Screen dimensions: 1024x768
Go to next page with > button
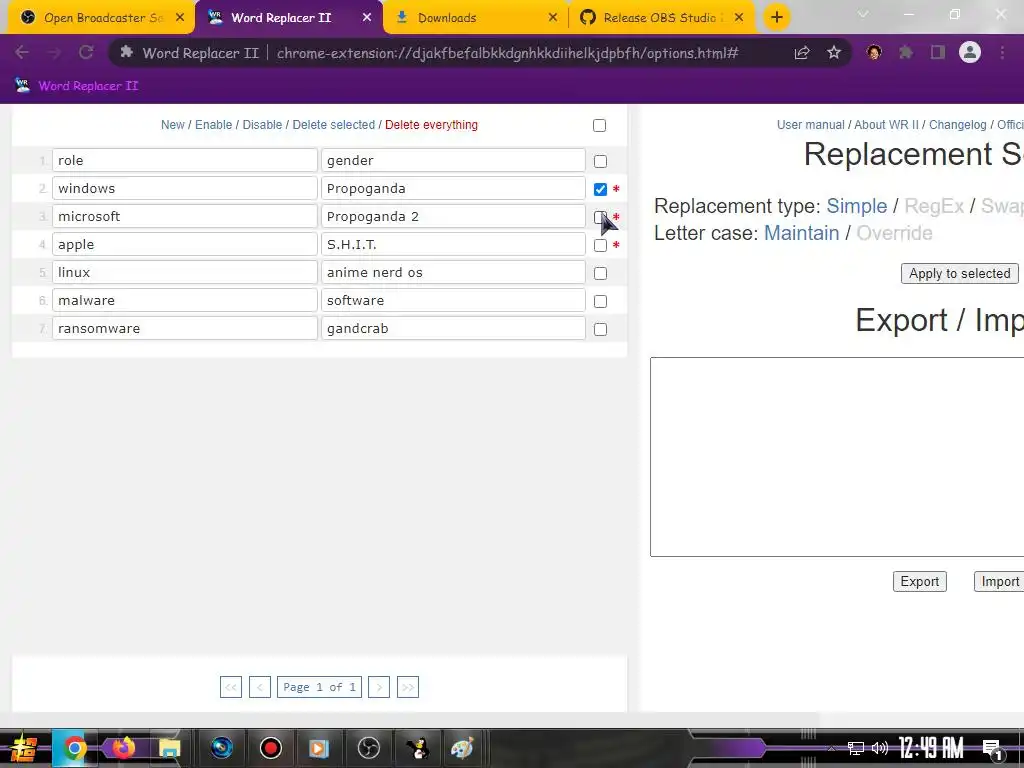click(379, 687)
